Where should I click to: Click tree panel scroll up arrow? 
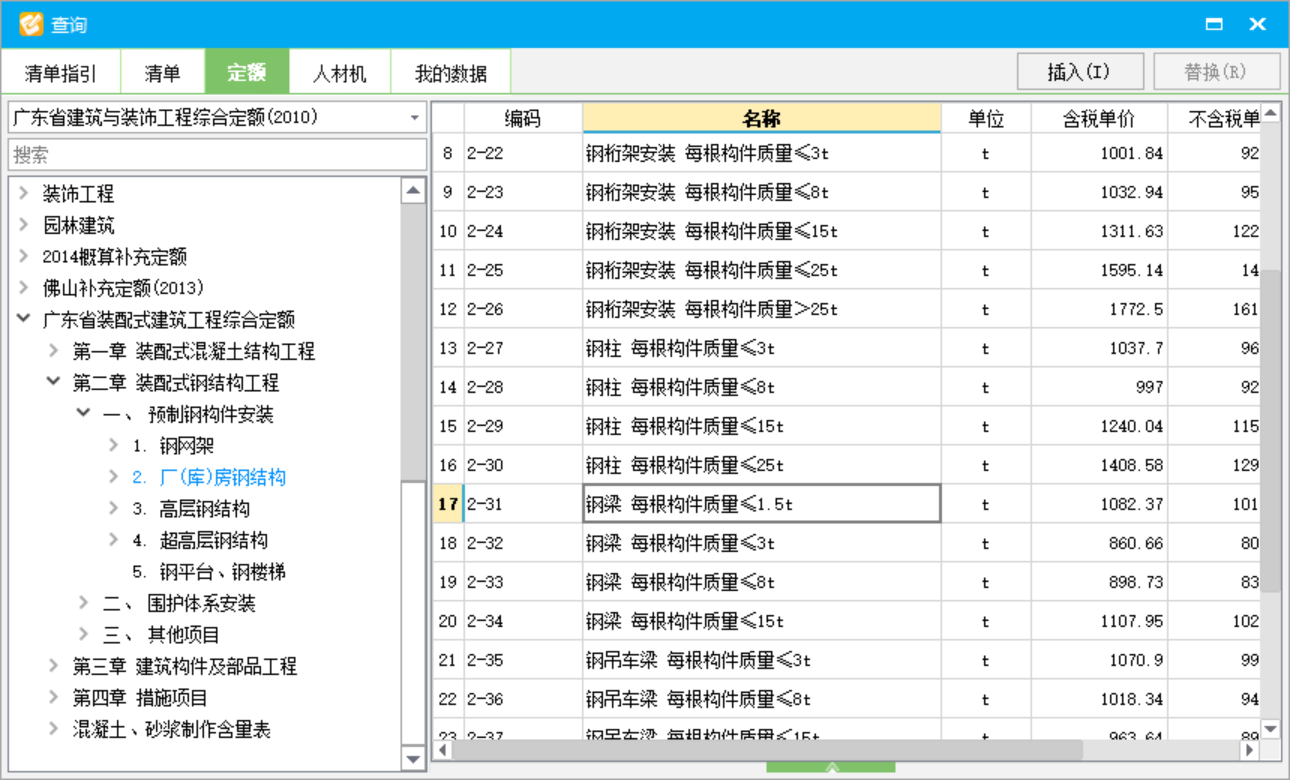tap(413, 190)
